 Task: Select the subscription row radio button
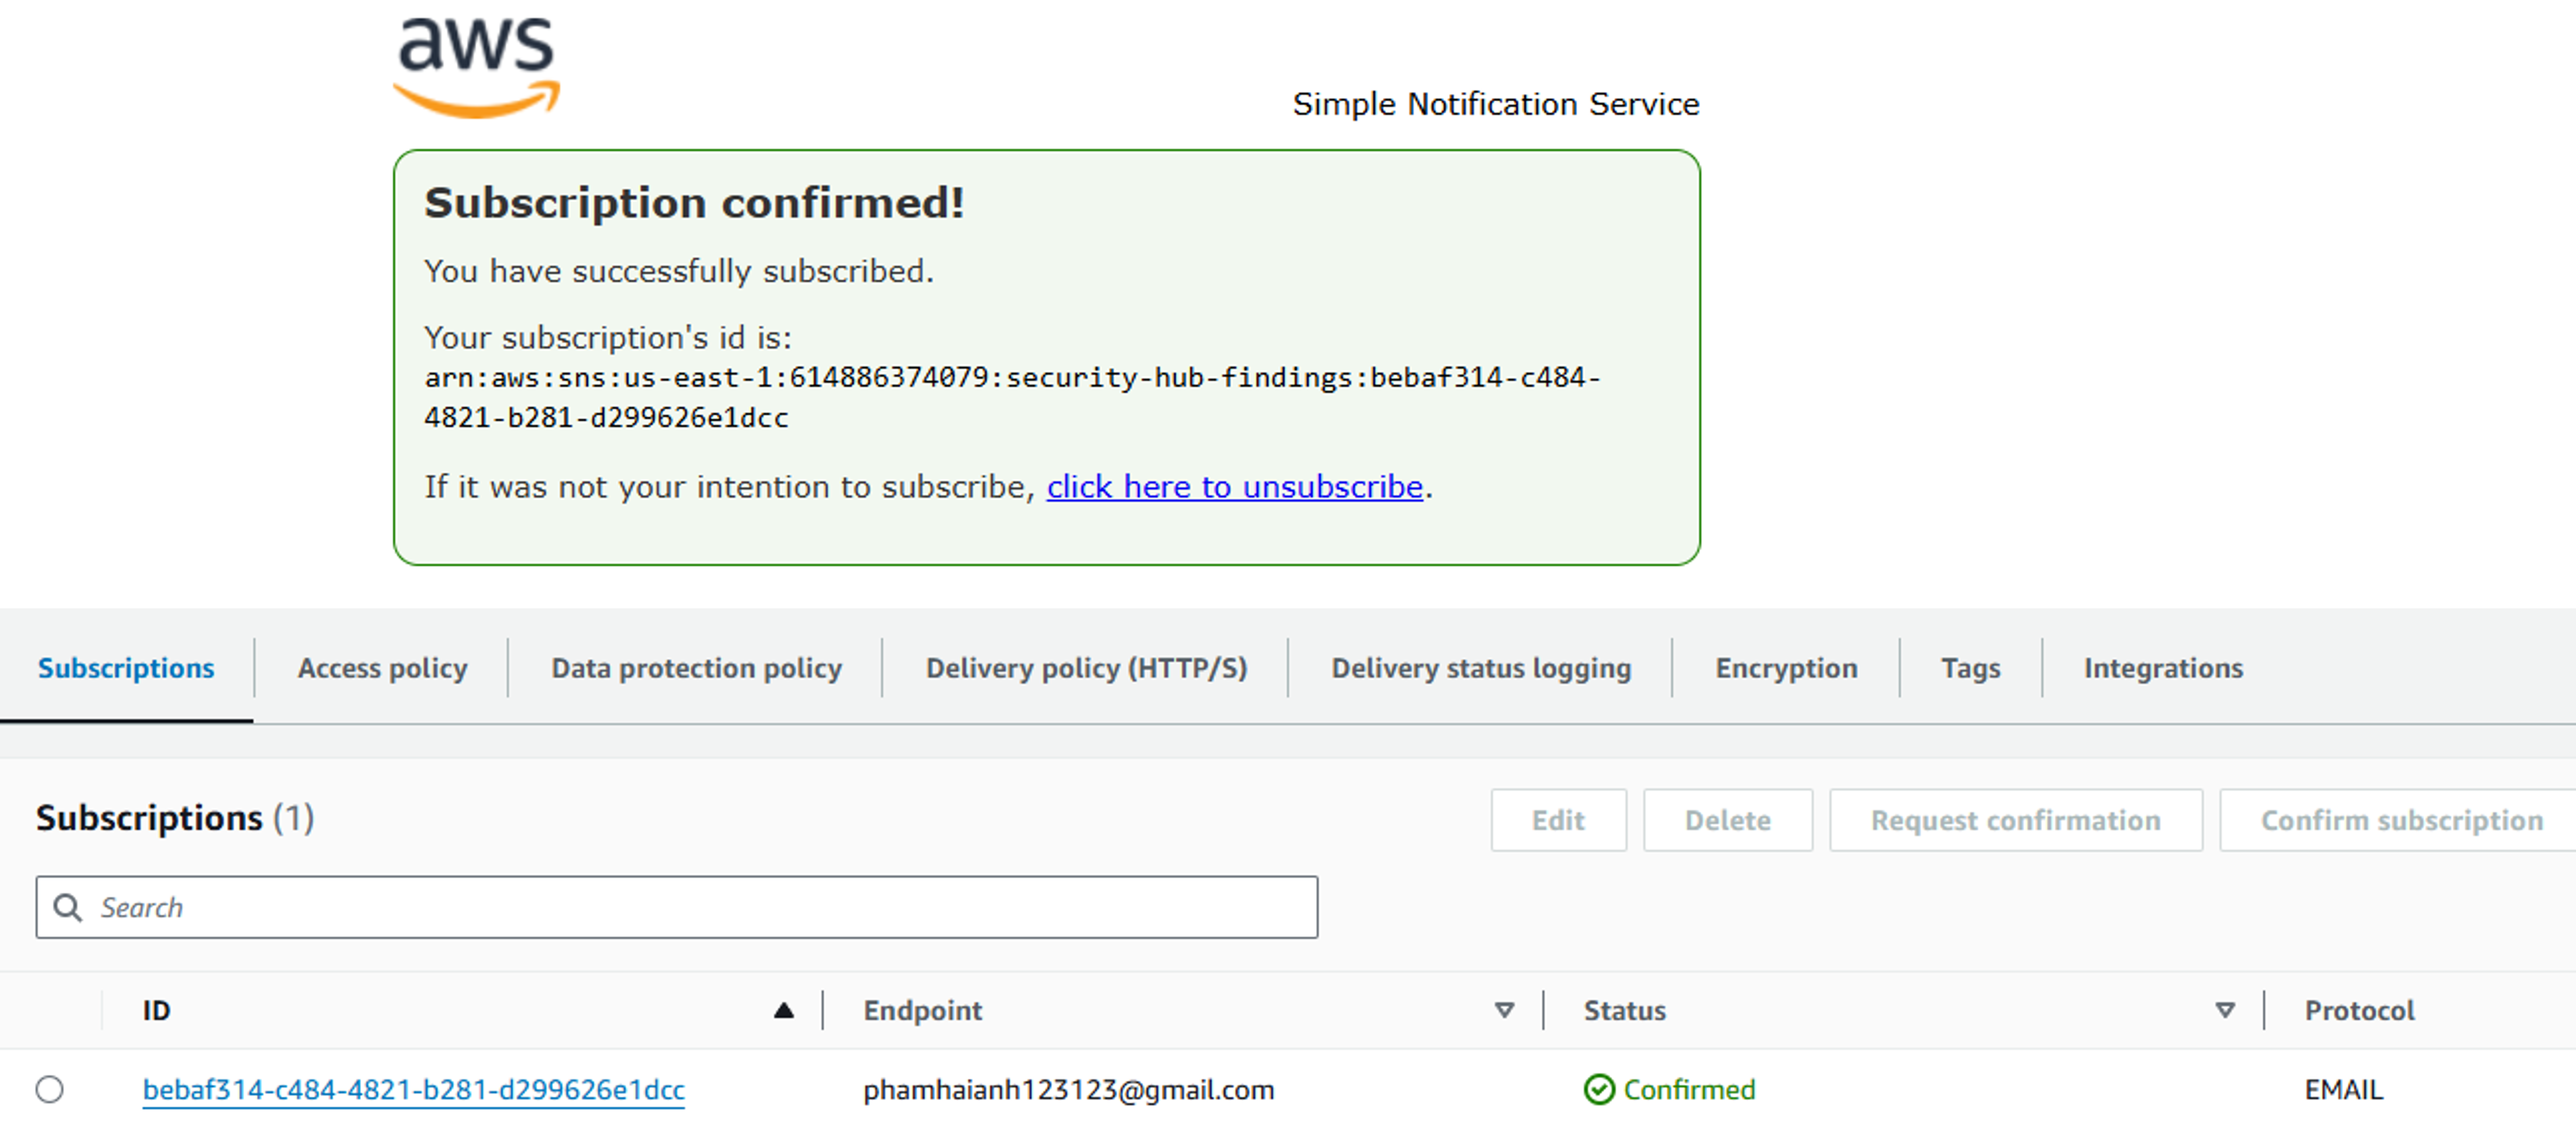pos(50,1089)
